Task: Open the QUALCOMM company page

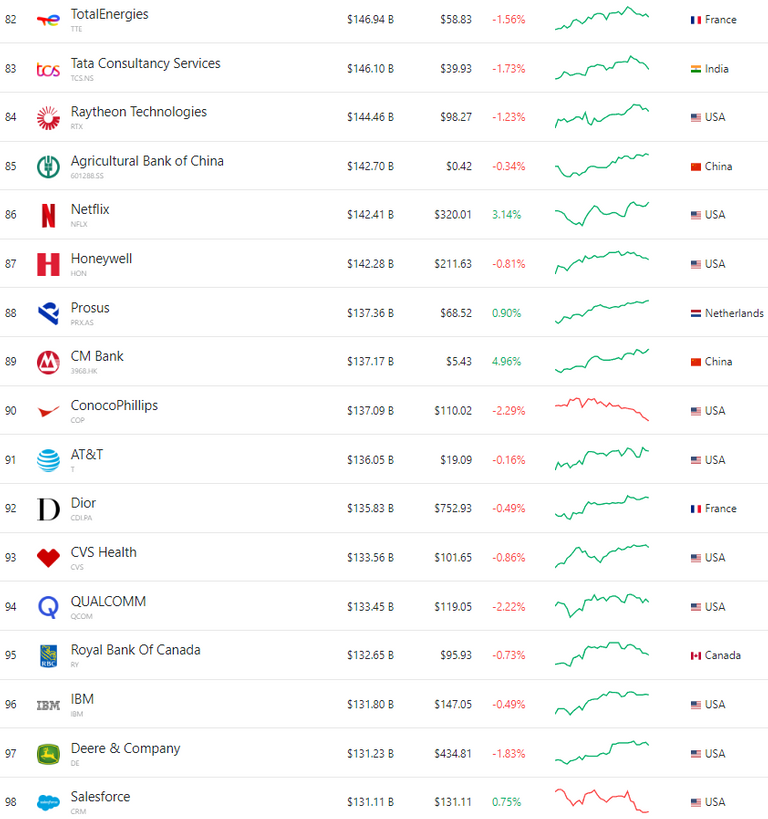Action: (108, 601)
